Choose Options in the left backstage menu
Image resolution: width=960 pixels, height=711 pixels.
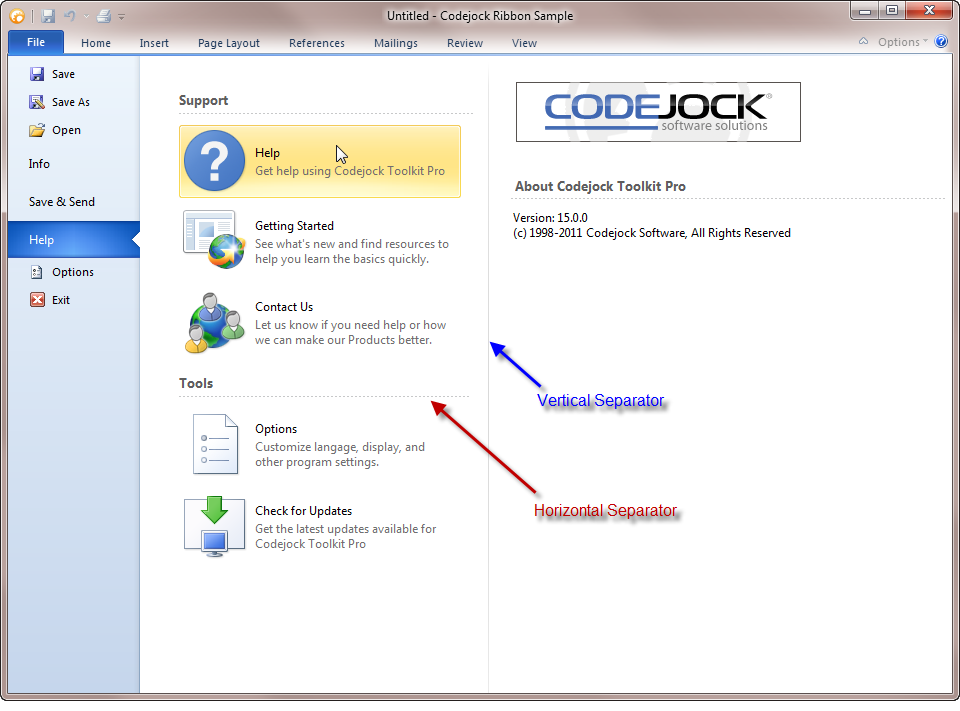(73, 272)
